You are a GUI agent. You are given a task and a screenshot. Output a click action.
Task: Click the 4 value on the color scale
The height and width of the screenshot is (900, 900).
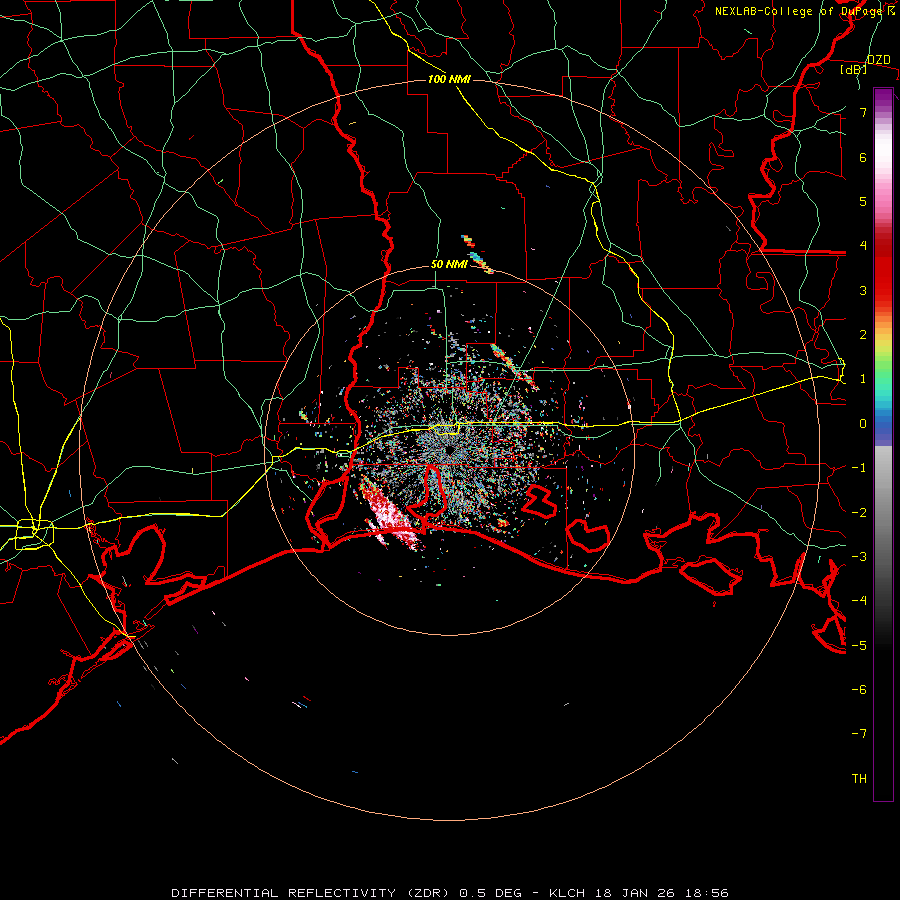[863, 246]
